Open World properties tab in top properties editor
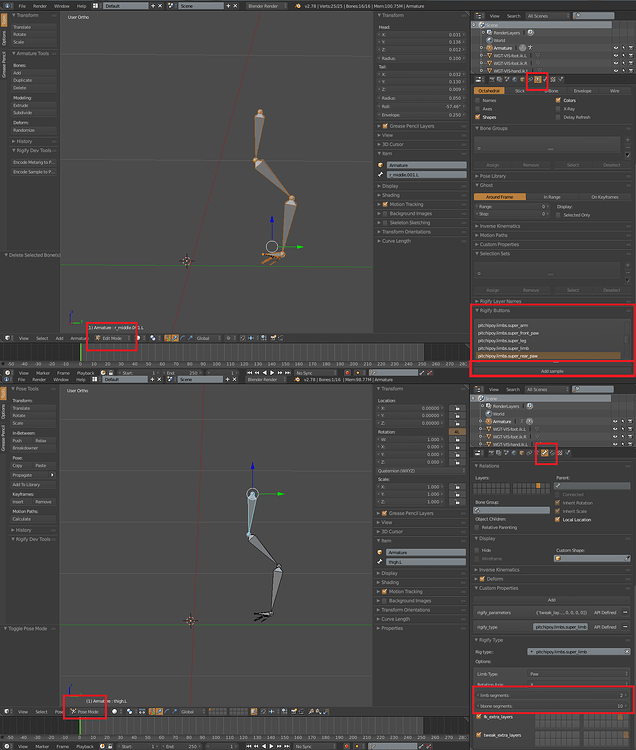 pos(515,79)
